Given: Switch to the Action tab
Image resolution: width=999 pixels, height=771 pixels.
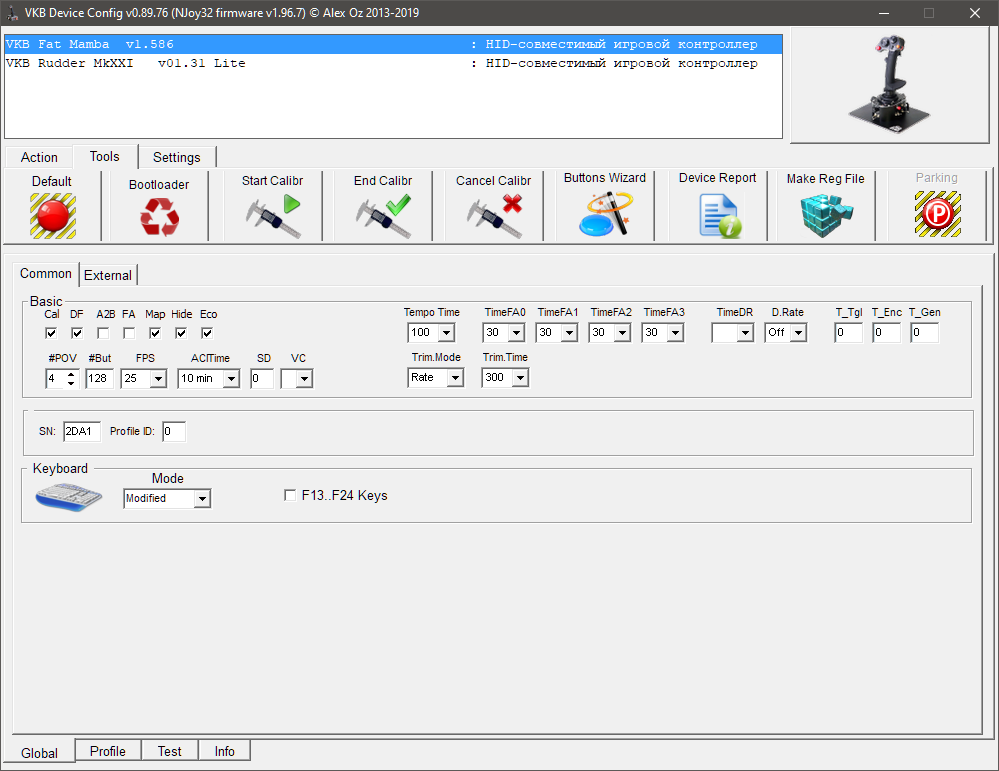Looking at the screenshot, I should click(x=39, y=157).
